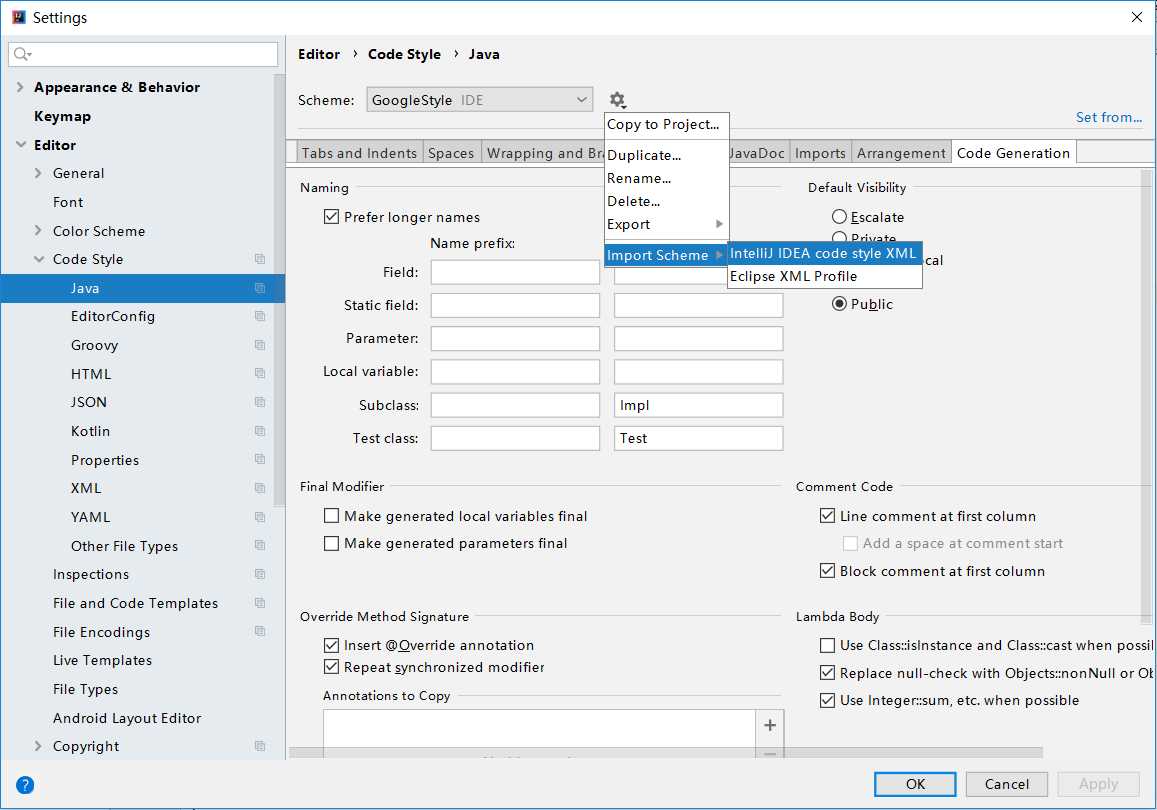Click the IntelliJ icon in the title bar

click(x=18, y=17)
